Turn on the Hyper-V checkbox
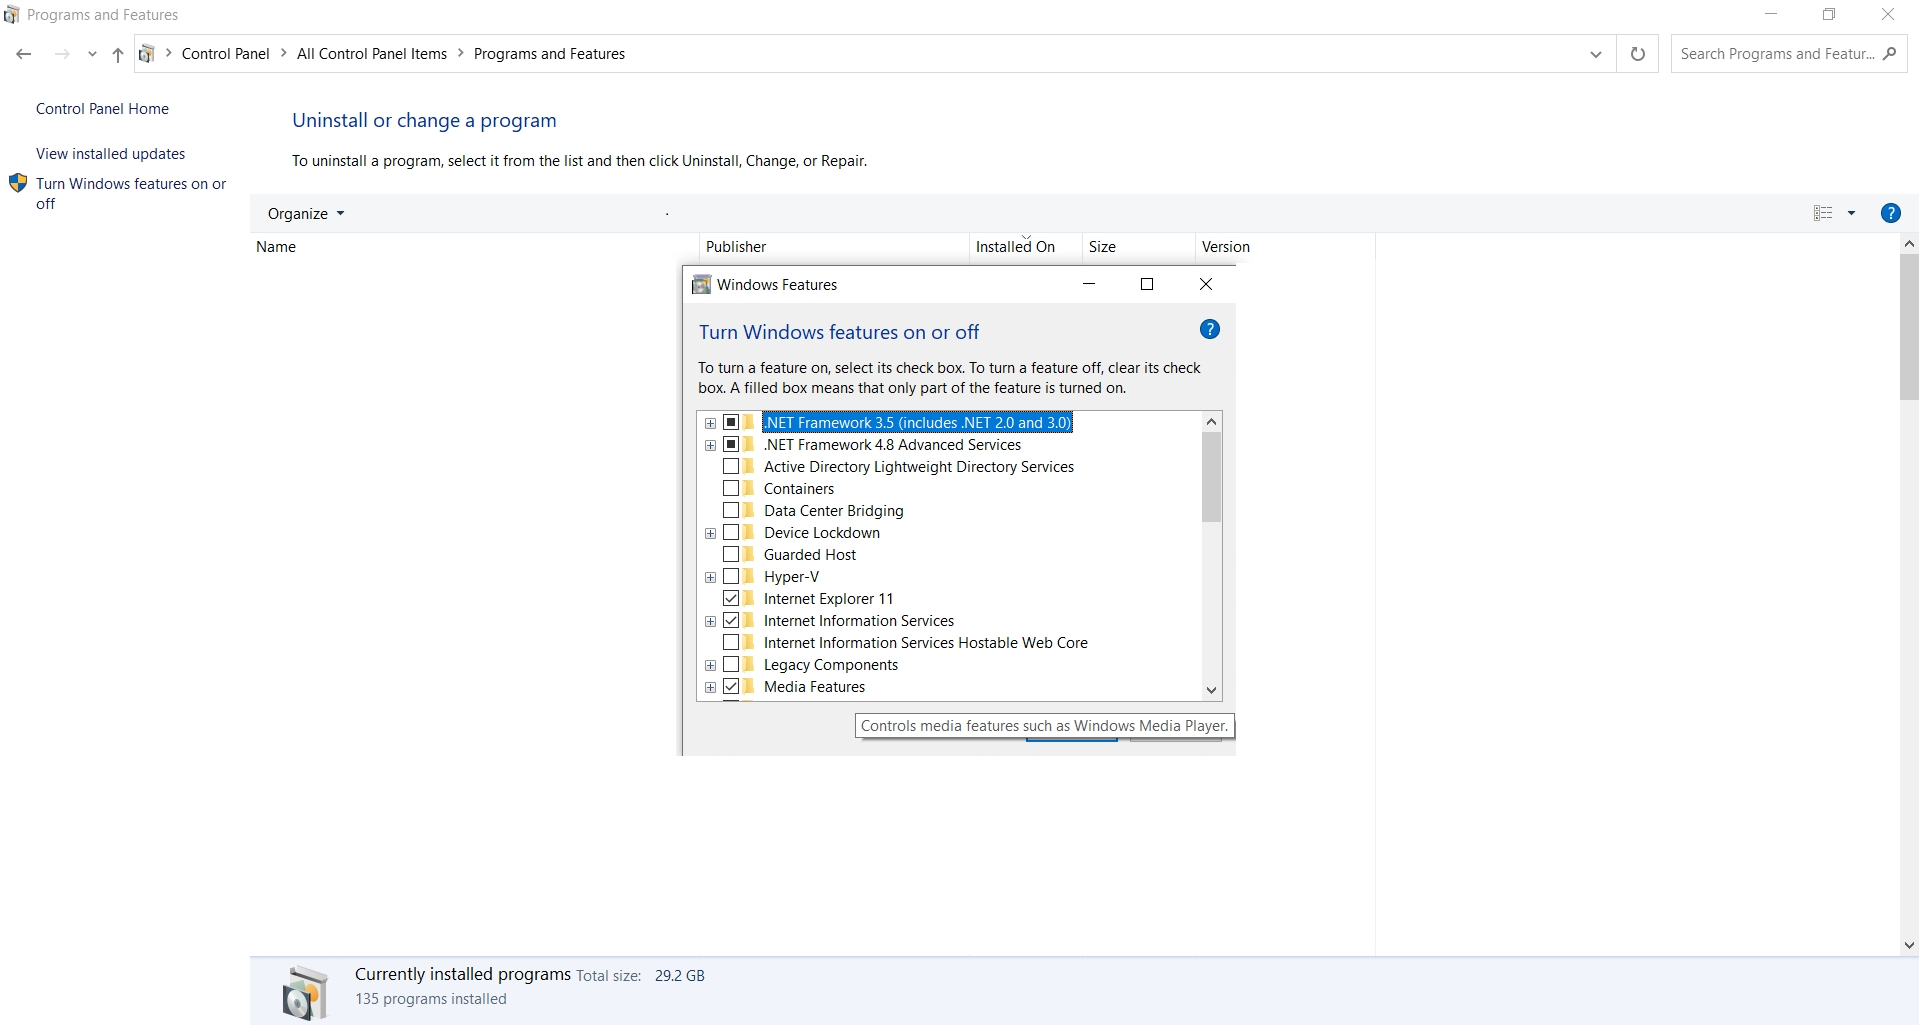 tap(731, 576)
